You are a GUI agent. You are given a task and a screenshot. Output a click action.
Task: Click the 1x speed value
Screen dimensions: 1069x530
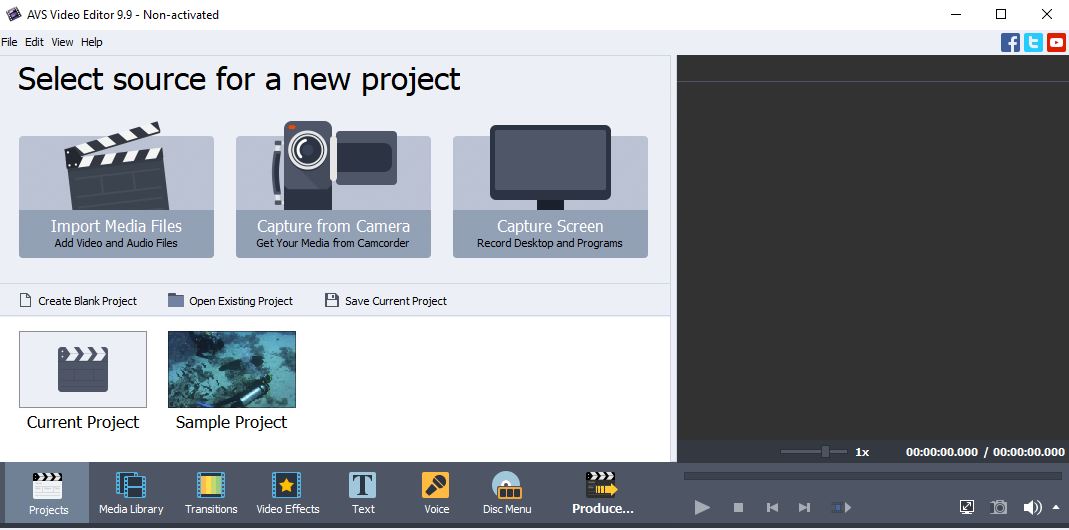coord(862,452)
